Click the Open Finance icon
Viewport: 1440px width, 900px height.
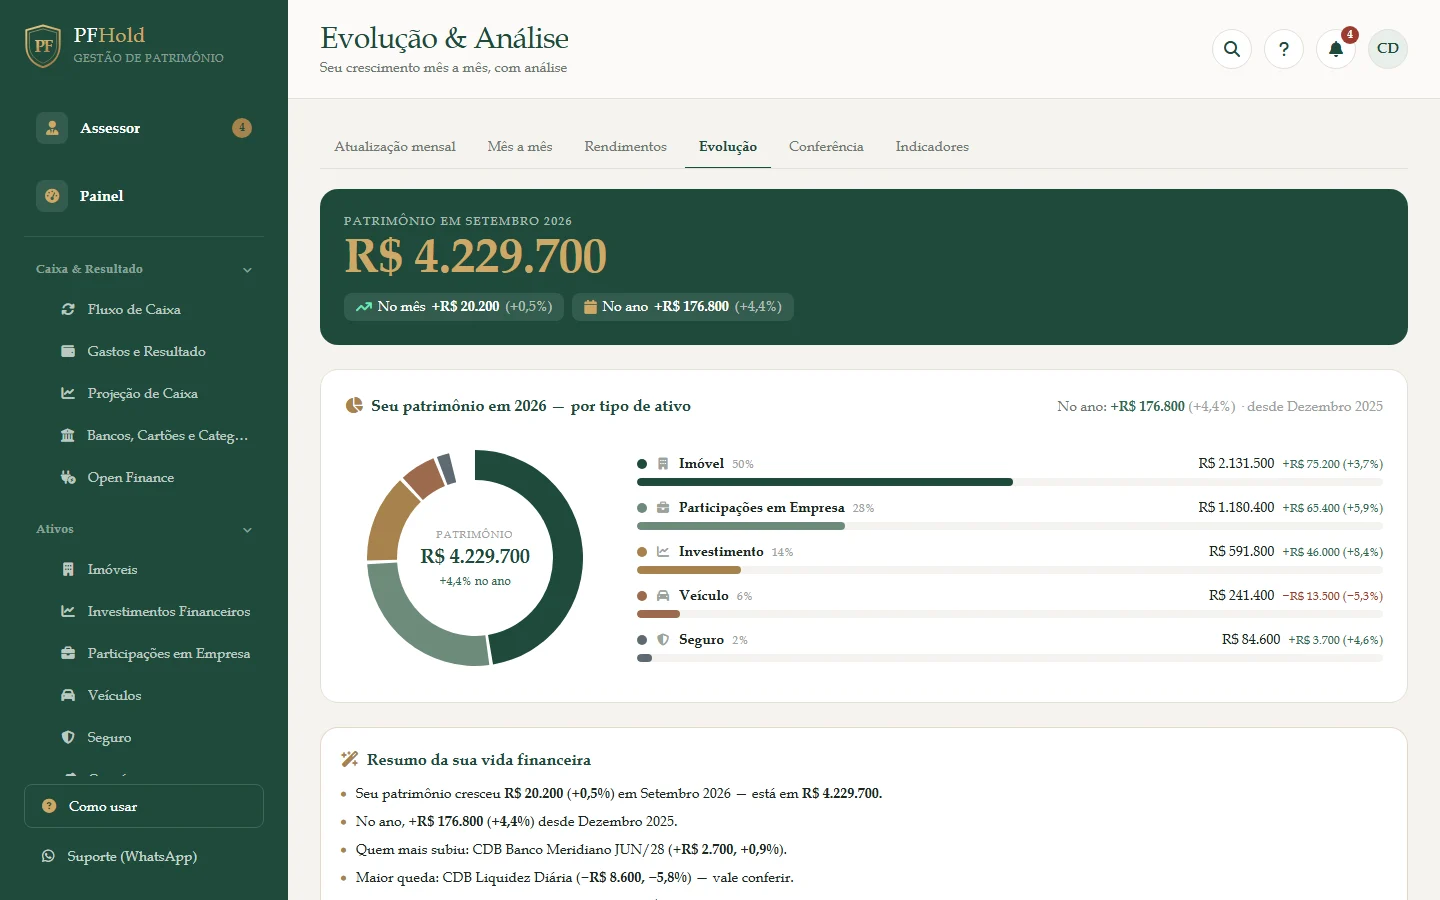(x=68, y=477)
